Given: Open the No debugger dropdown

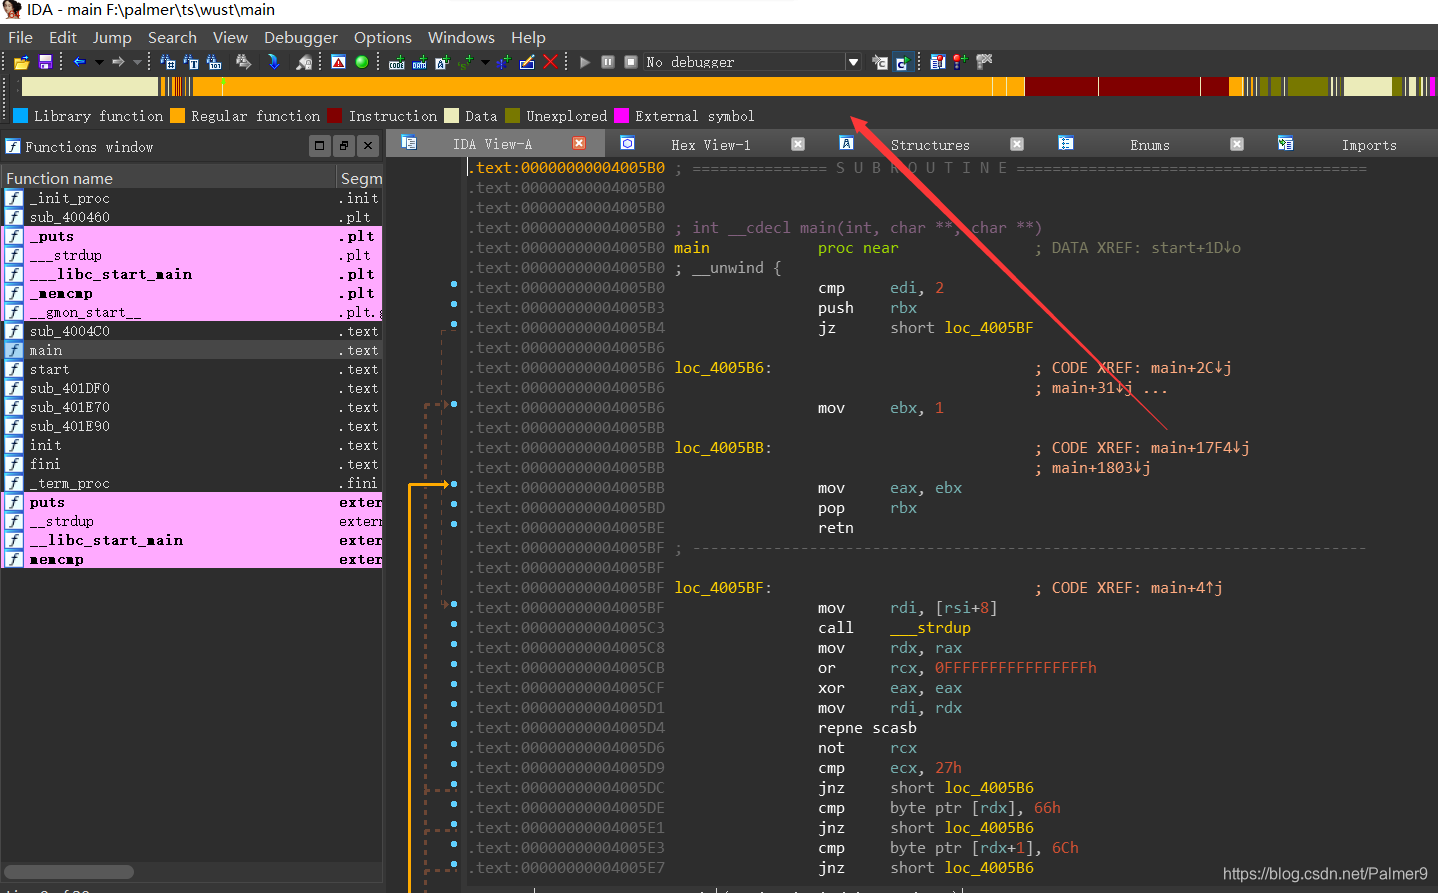Looking at the screenshot, I should tap(853, 62).
